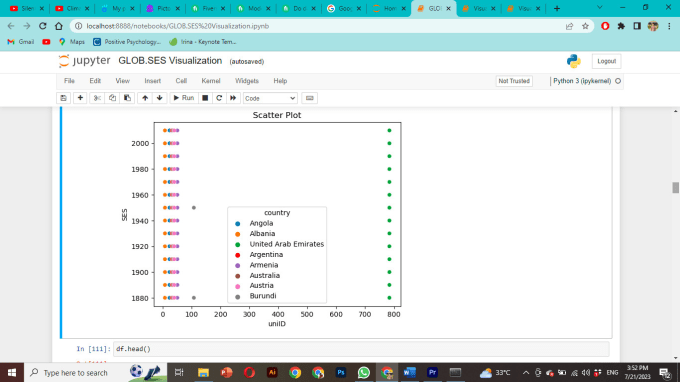Open the File menu
Image resolution: width=680 pixels, height=382 pixels.
pyautogui.click(x=69, y=81)
